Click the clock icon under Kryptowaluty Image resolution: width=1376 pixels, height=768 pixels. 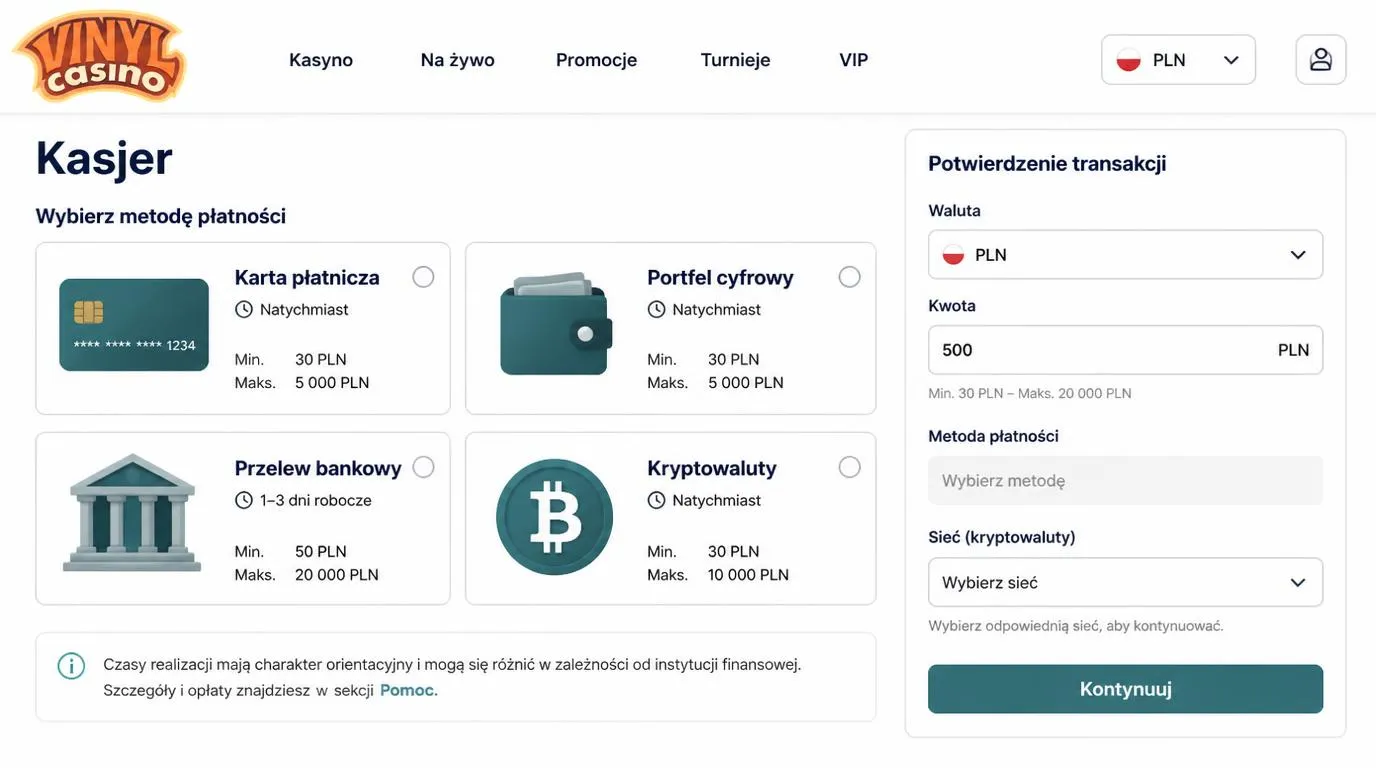click(x=656, y=500)
